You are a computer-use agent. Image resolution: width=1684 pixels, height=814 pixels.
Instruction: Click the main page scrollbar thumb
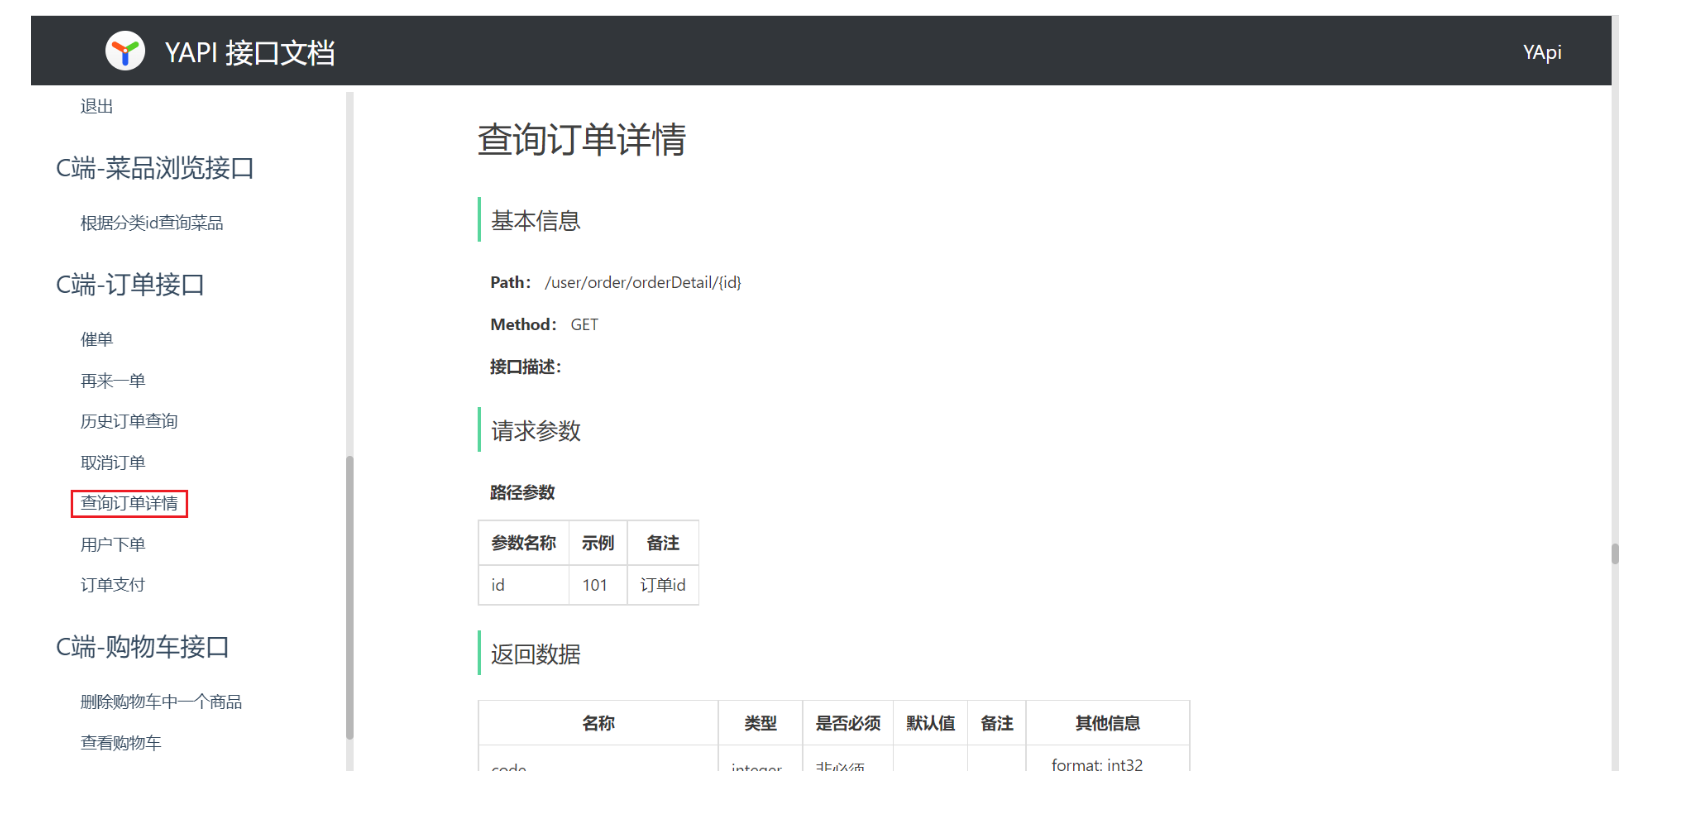pos(1615,554)
